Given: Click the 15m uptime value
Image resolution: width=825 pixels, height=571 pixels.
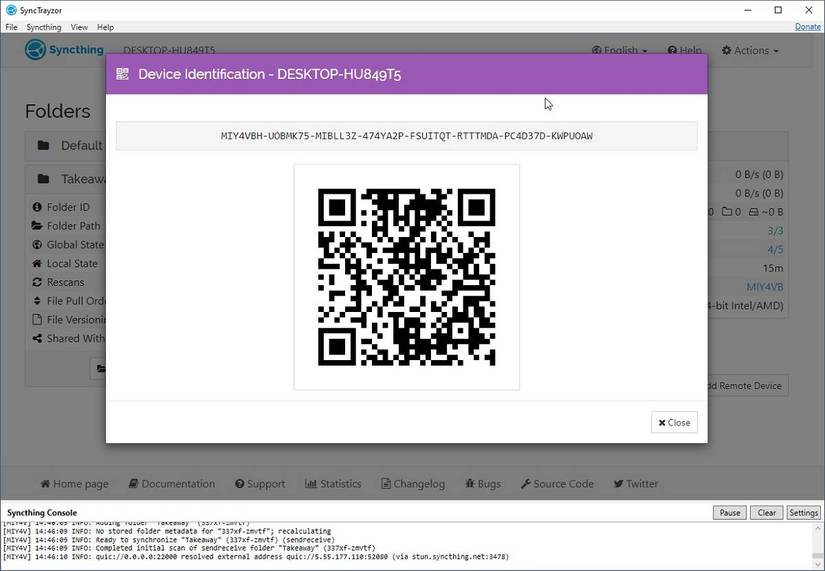Looking at the screenshot, I should (x=773, y=268).
